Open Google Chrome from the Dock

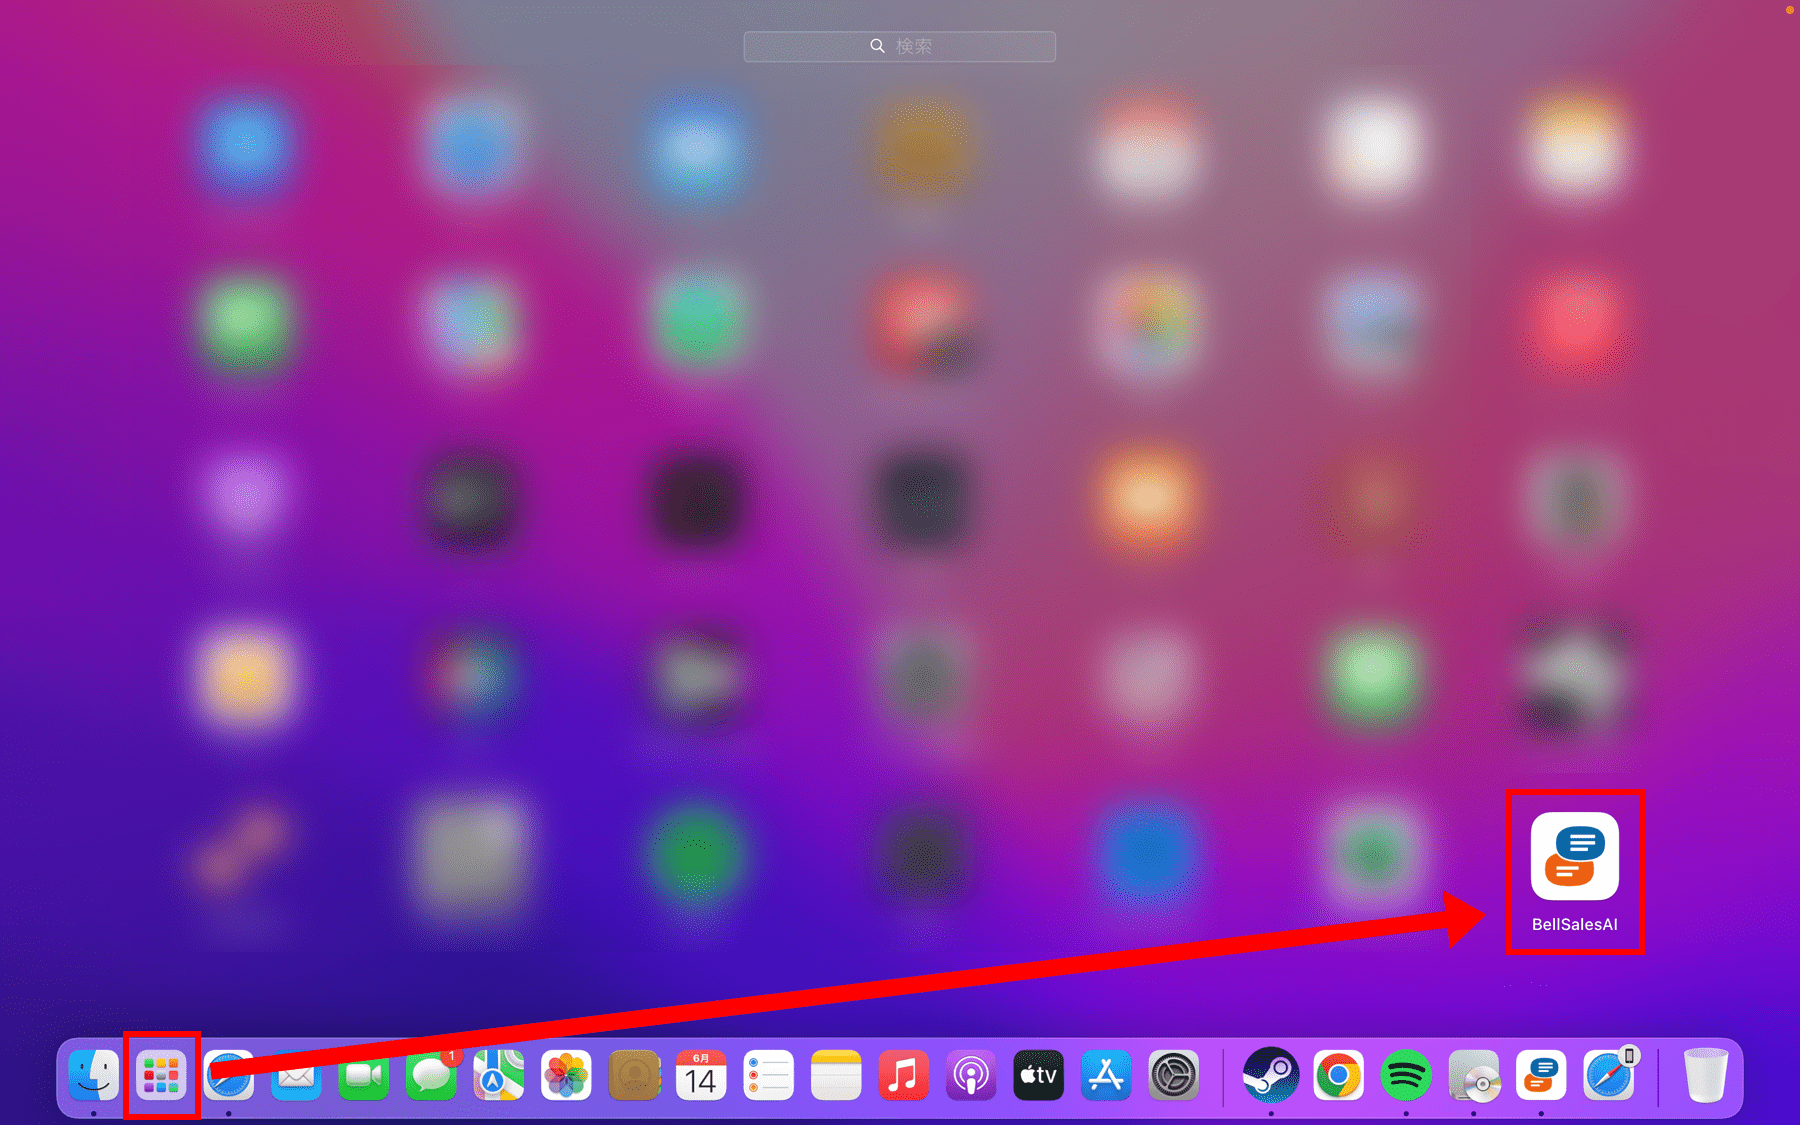click(1338, 1076)
